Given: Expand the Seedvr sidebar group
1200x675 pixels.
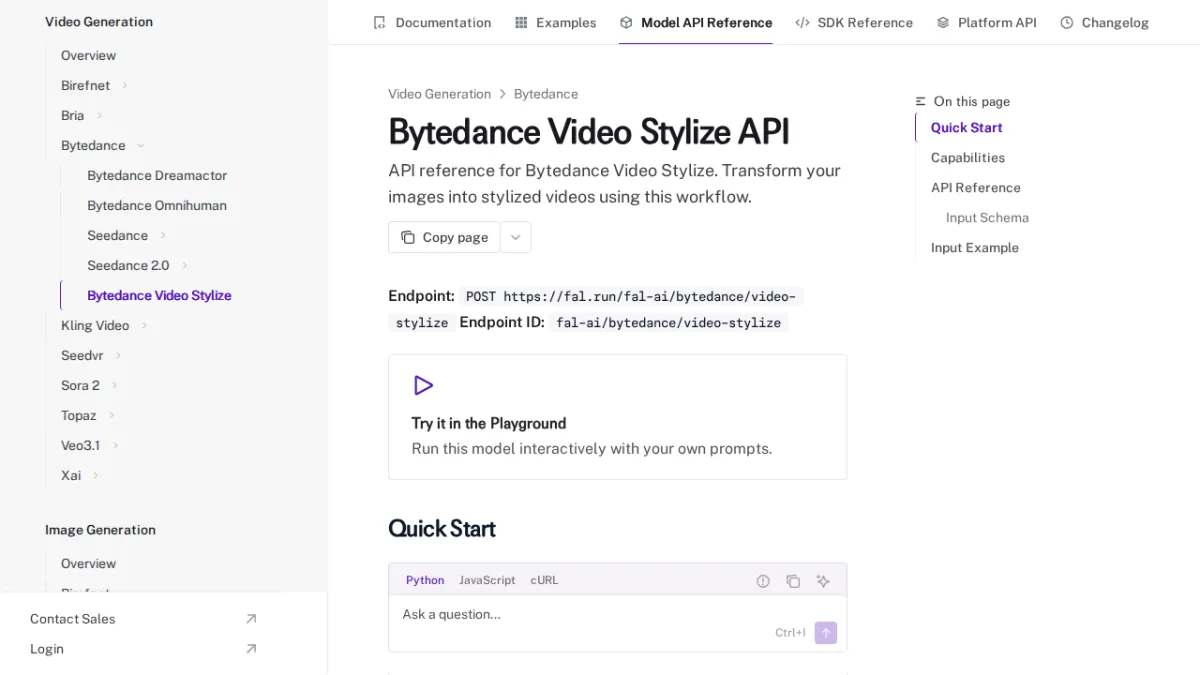Looking at the screenshot, I should [x=118, y=355].
